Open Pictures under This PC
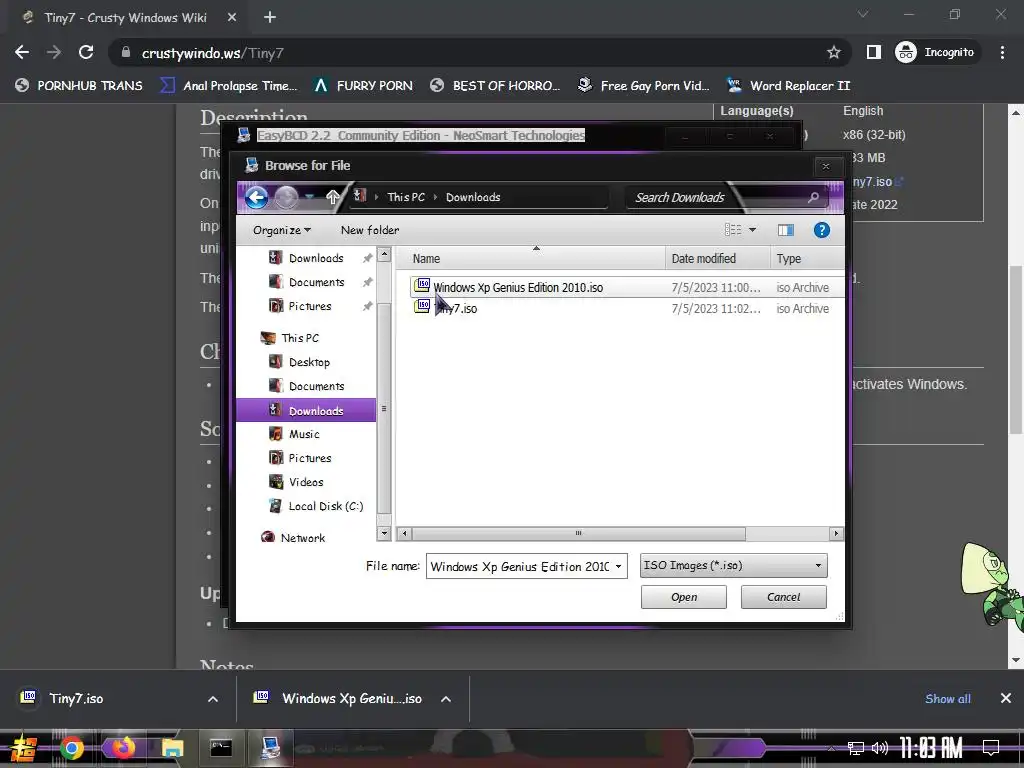Image resolution: width=1024 pixels, height=768 pixels. [310, 458]
